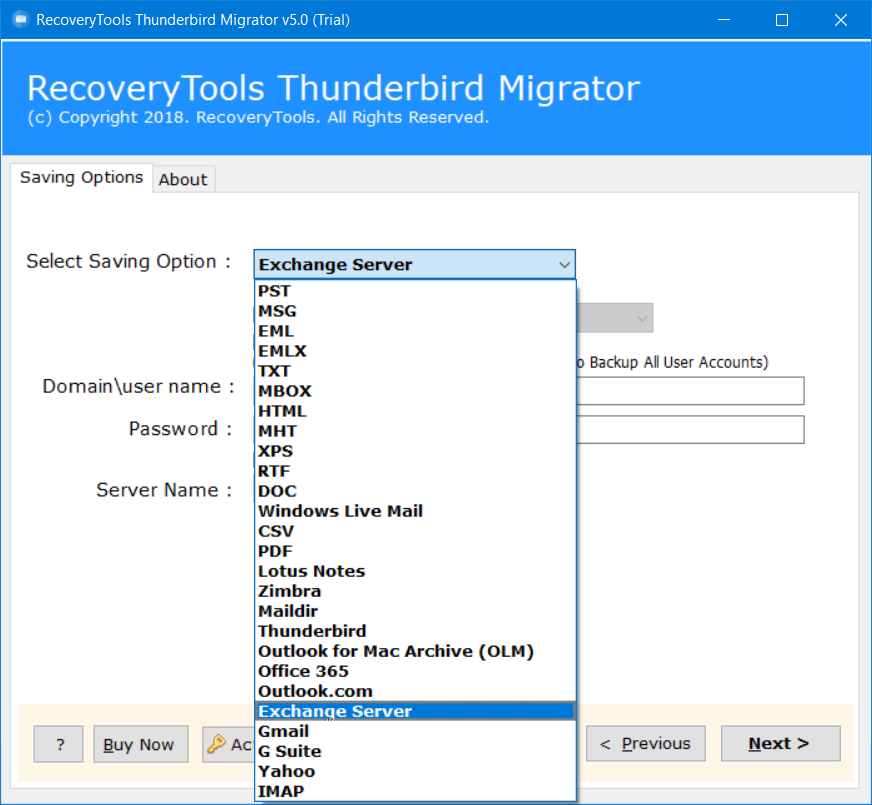
Task: Choose Lotus Notes option
Action: 415,572
